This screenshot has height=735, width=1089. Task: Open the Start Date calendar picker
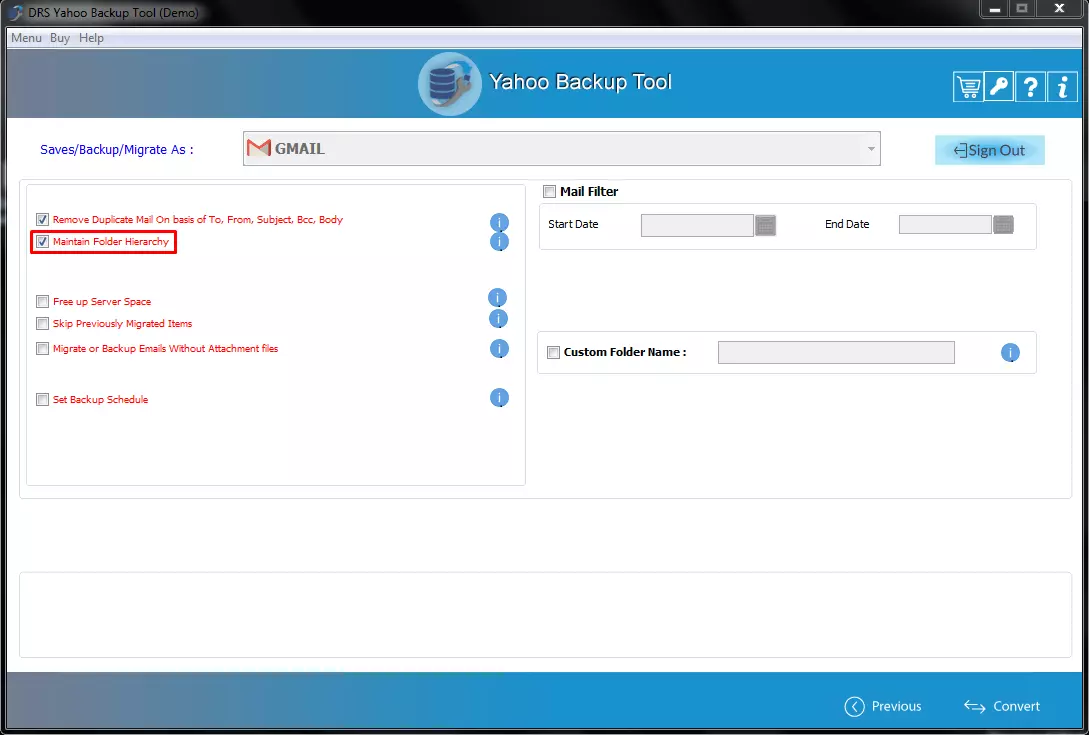click(765, 225)
